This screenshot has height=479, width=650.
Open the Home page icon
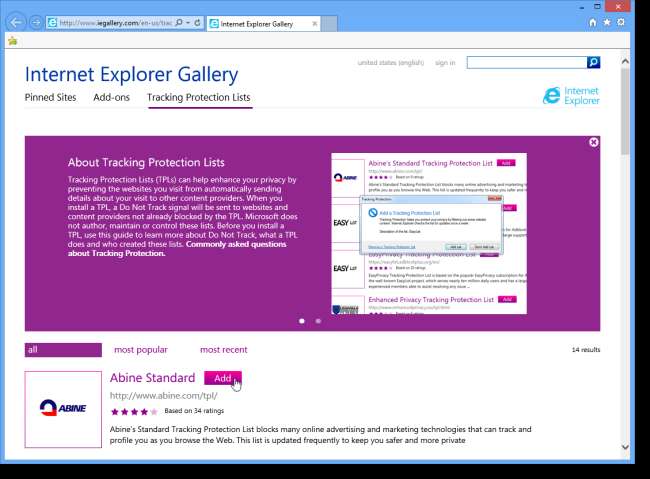tap(593, 22)
